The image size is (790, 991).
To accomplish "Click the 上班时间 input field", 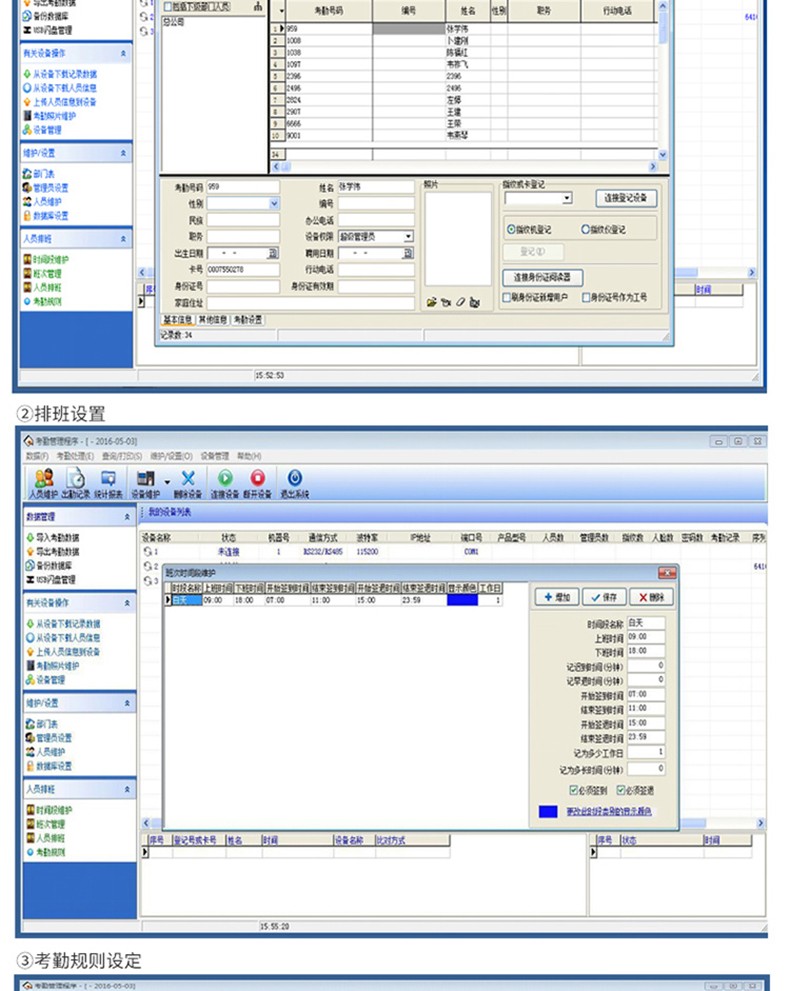I will point(645,636).
